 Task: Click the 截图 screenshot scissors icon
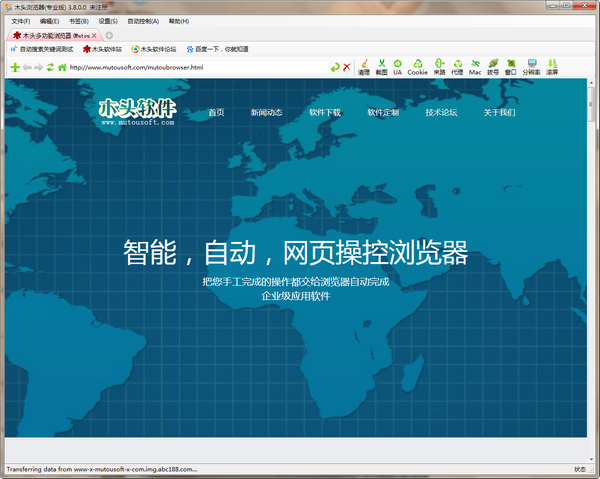381,66
